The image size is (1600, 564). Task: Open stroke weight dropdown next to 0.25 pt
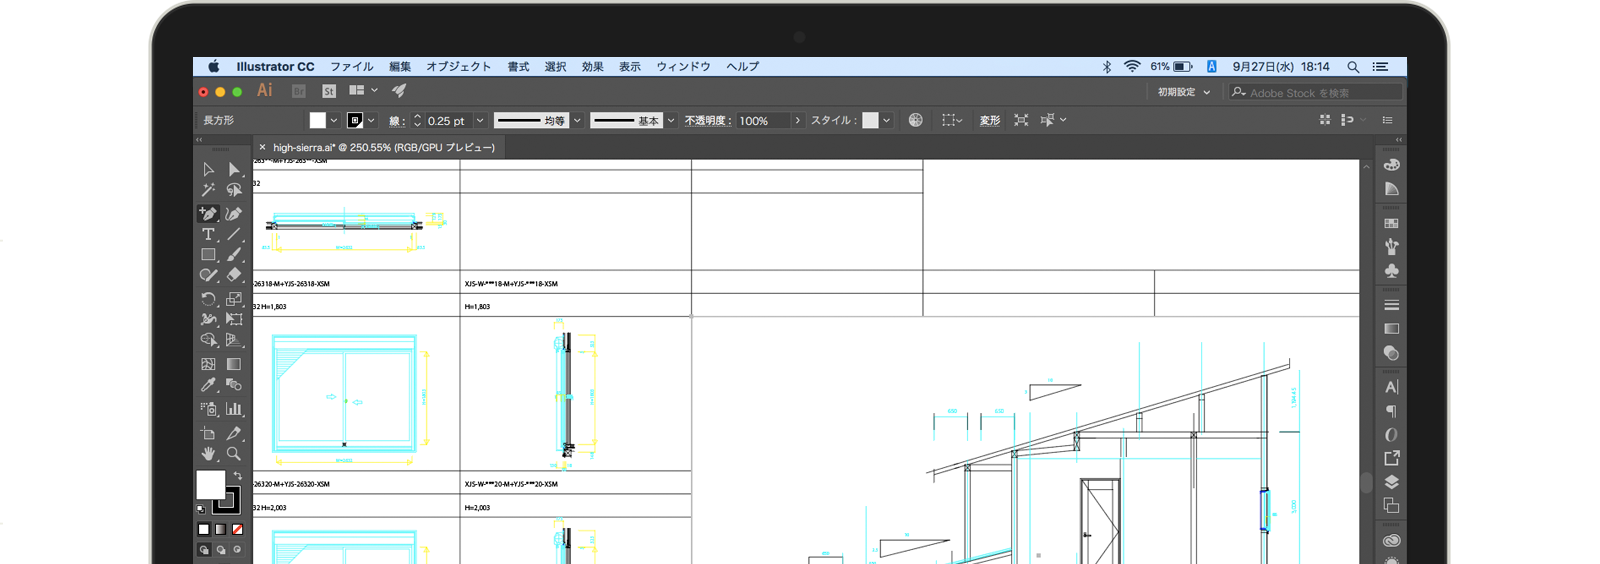pyautogui.click(x=480, y=121)
